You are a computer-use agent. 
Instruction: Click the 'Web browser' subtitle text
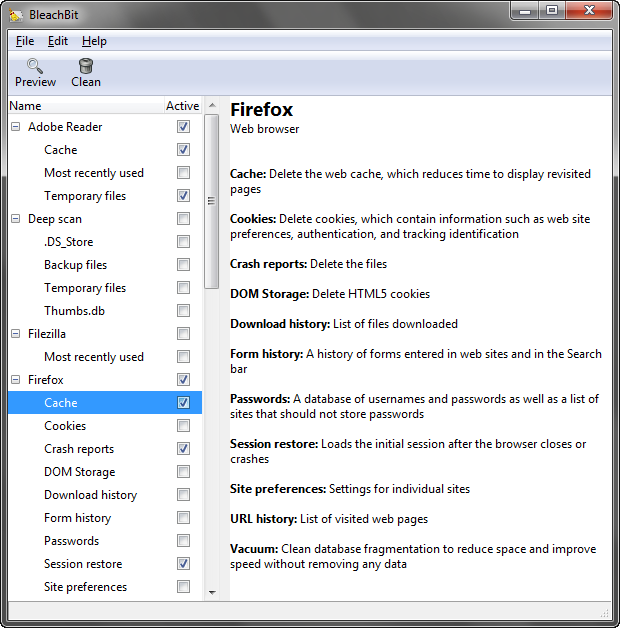tap(264, 129)
